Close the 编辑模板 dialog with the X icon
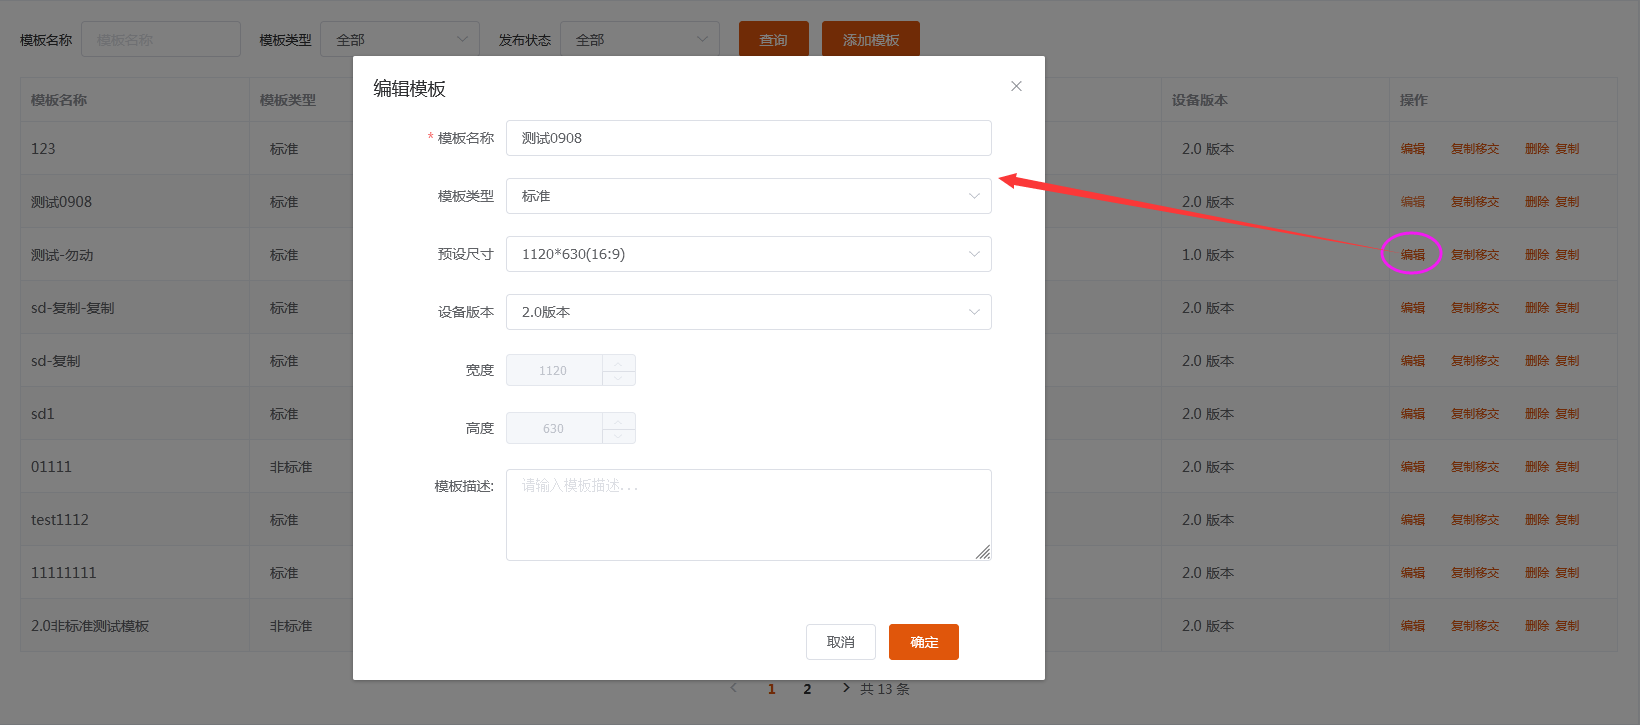The height and width of the screenshot is (725, 1640). (1016, 86)
